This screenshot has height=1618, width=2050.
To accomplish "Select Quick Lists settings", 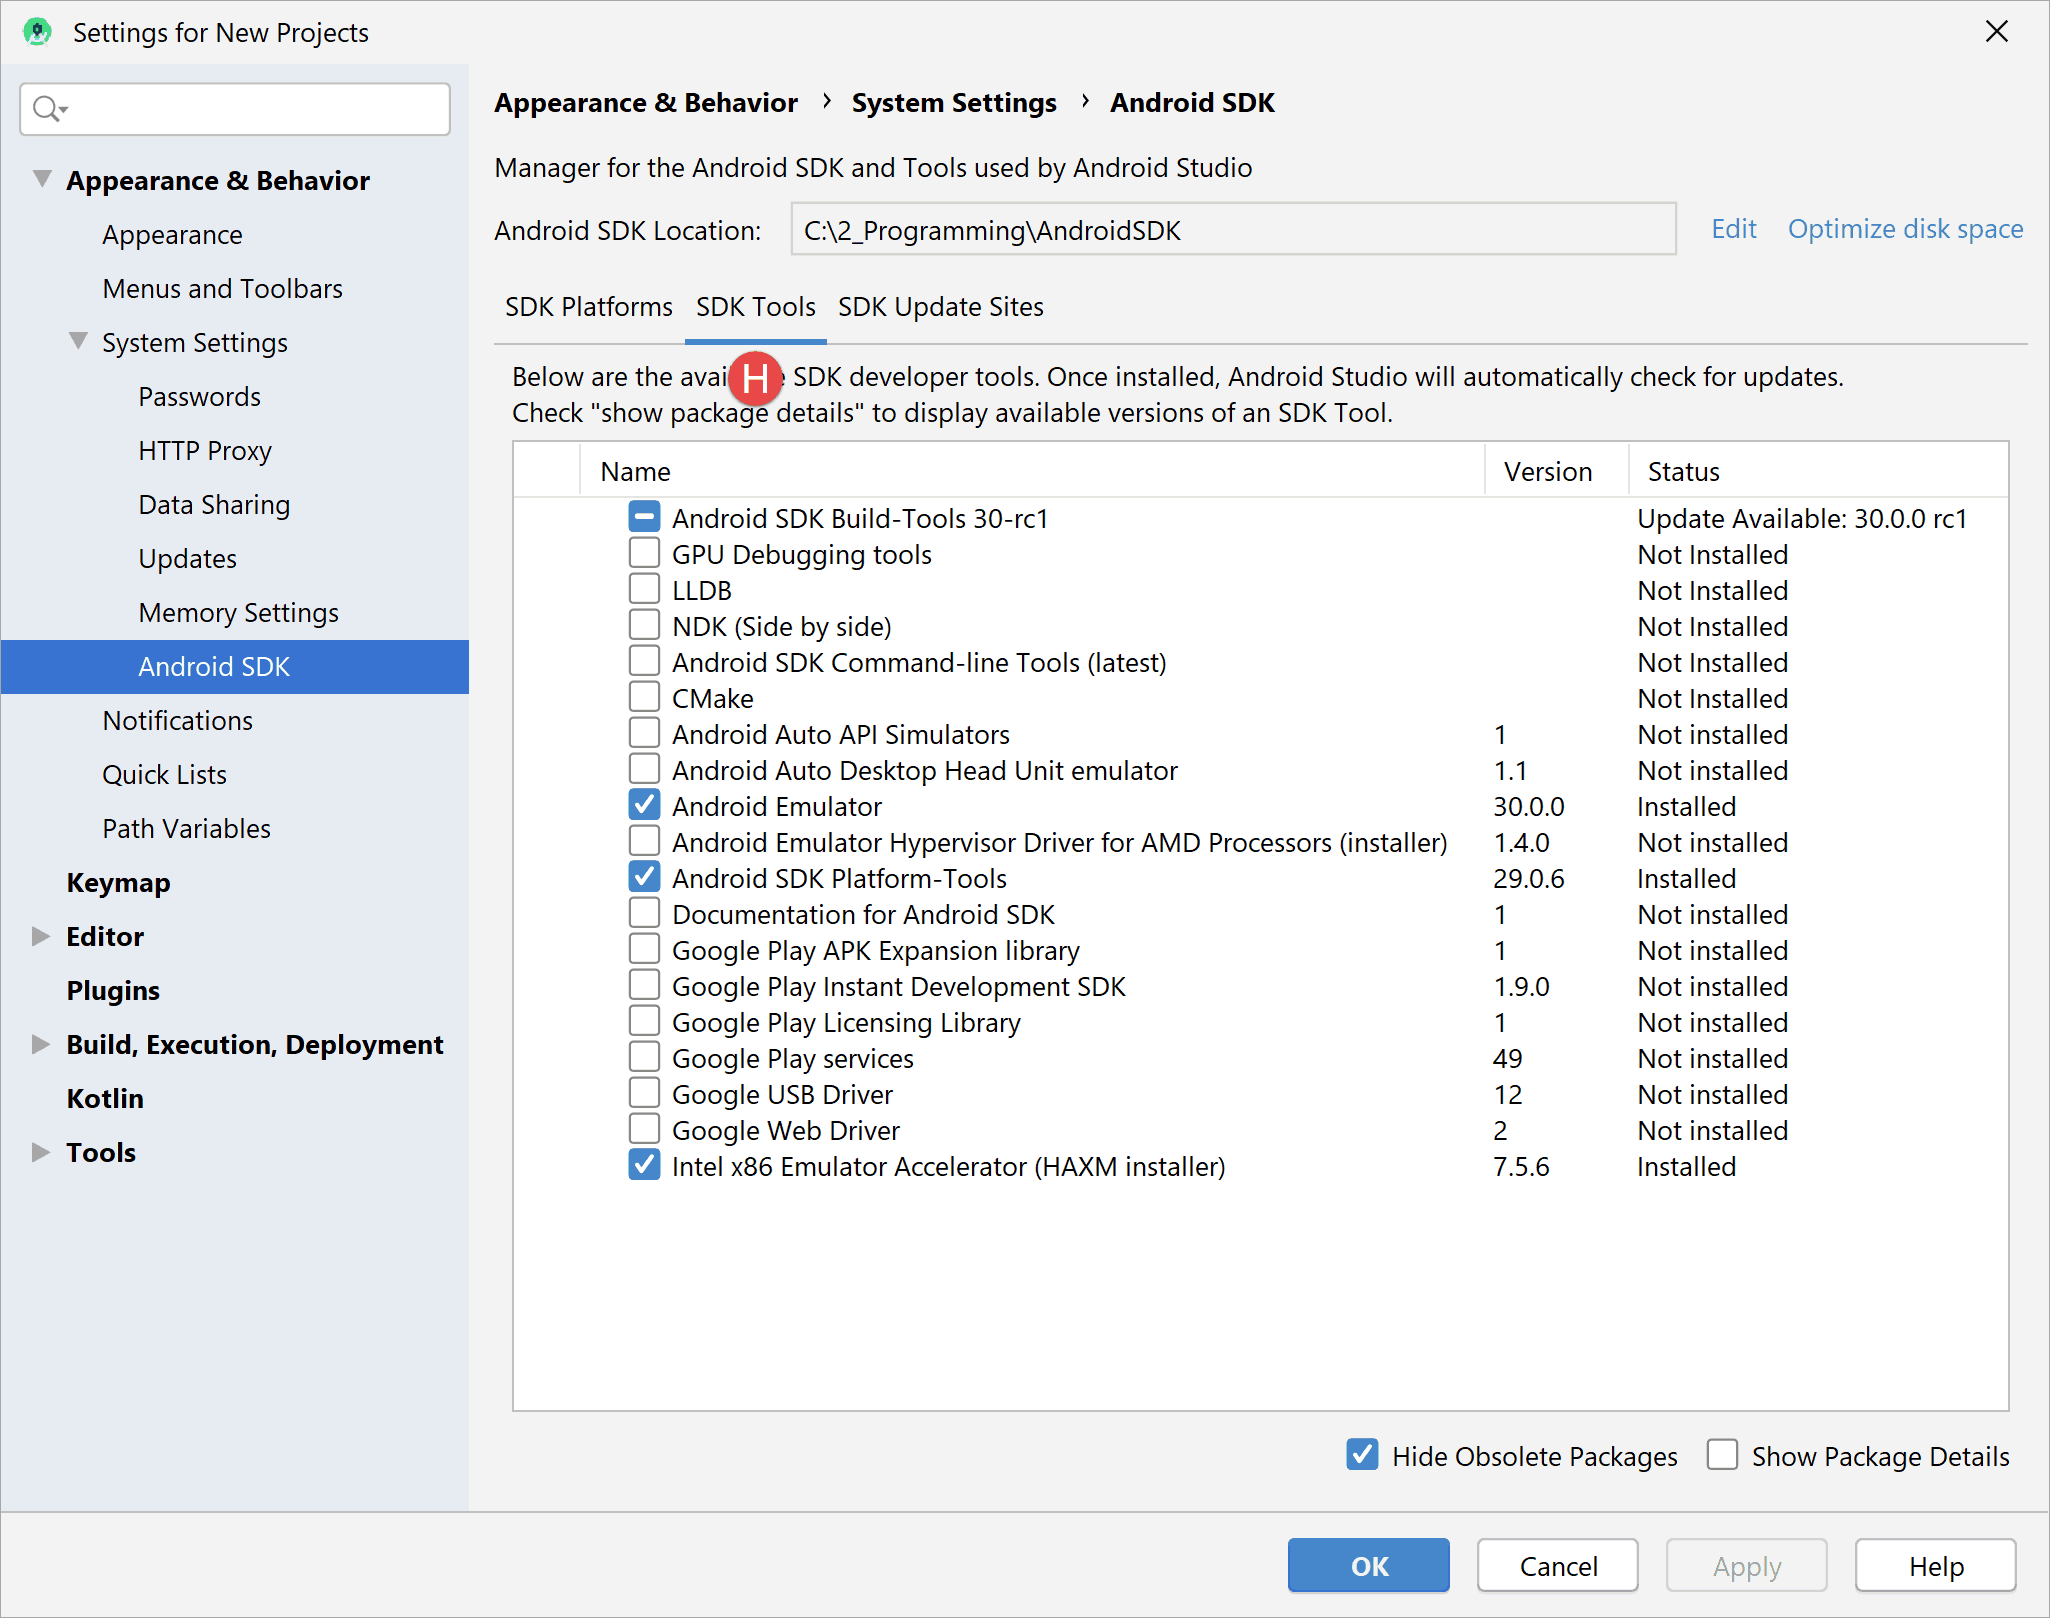I will coord(164,774).
